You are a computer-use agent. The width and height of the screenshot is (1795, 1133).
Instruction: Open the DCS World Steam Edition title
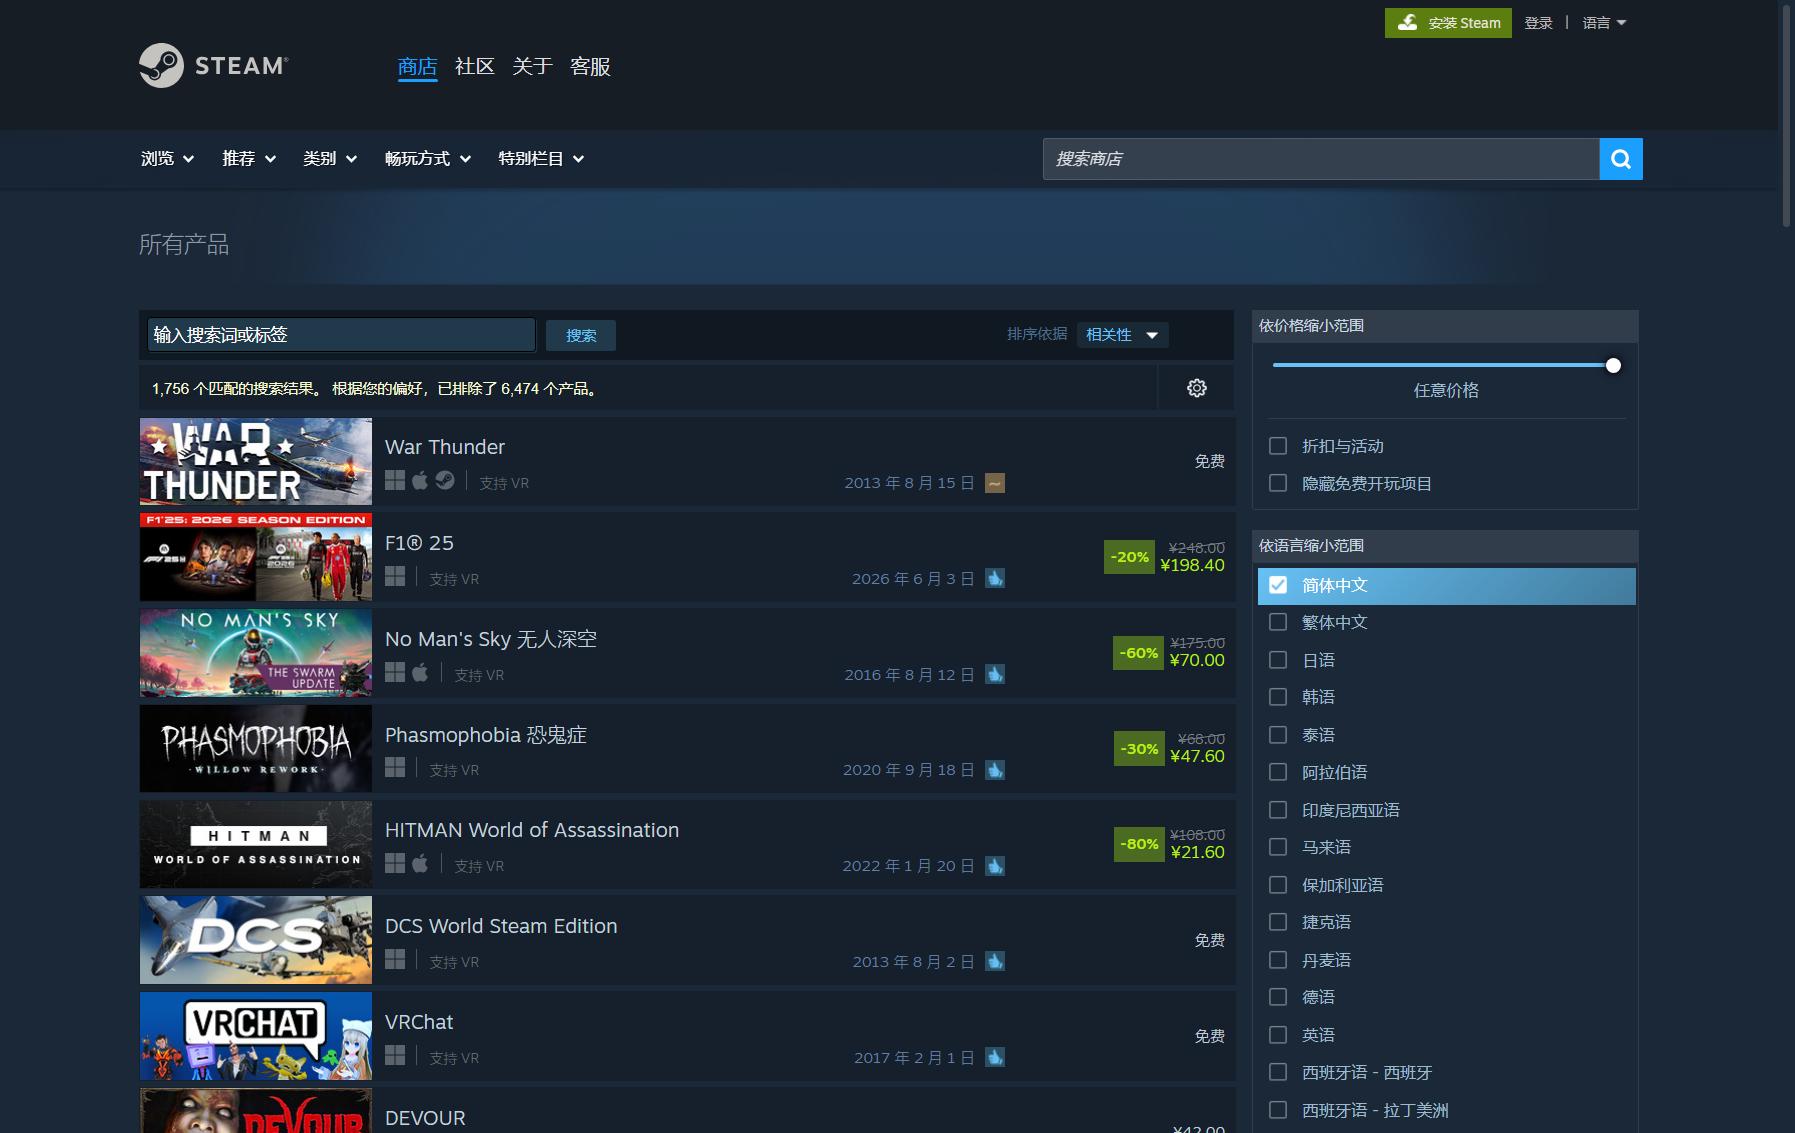tap(501, 926)
